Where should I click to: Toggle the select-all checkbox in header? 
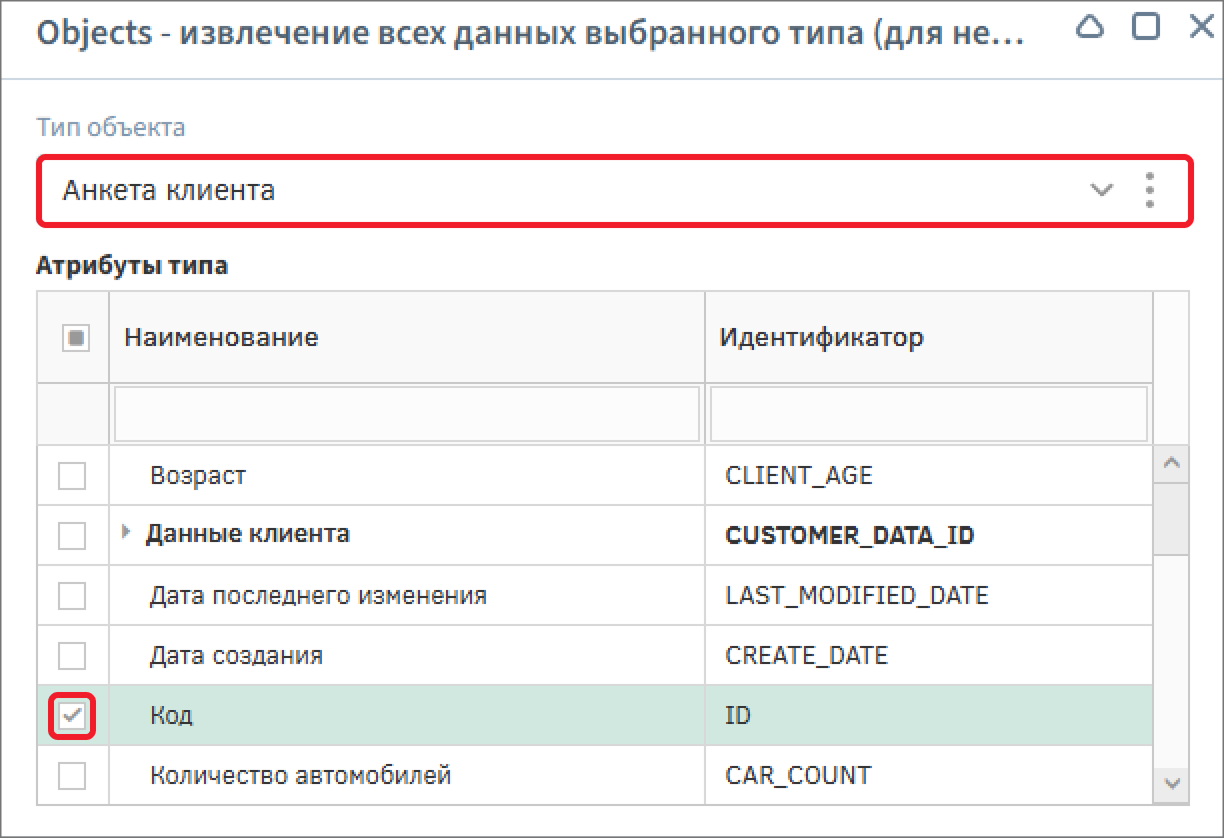click(x=75, y=338)
